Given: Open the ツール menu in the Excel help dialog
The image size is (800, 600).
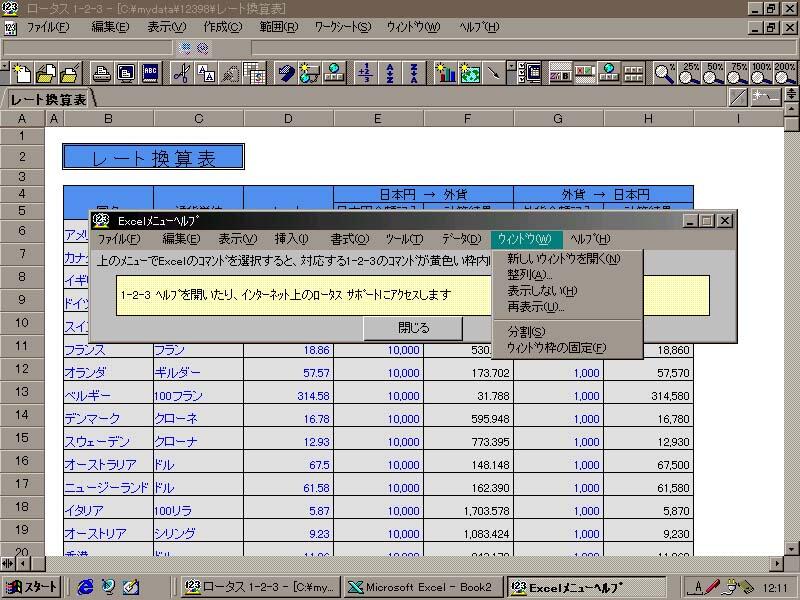Looking at the screenshot, I should pos(404,239).
